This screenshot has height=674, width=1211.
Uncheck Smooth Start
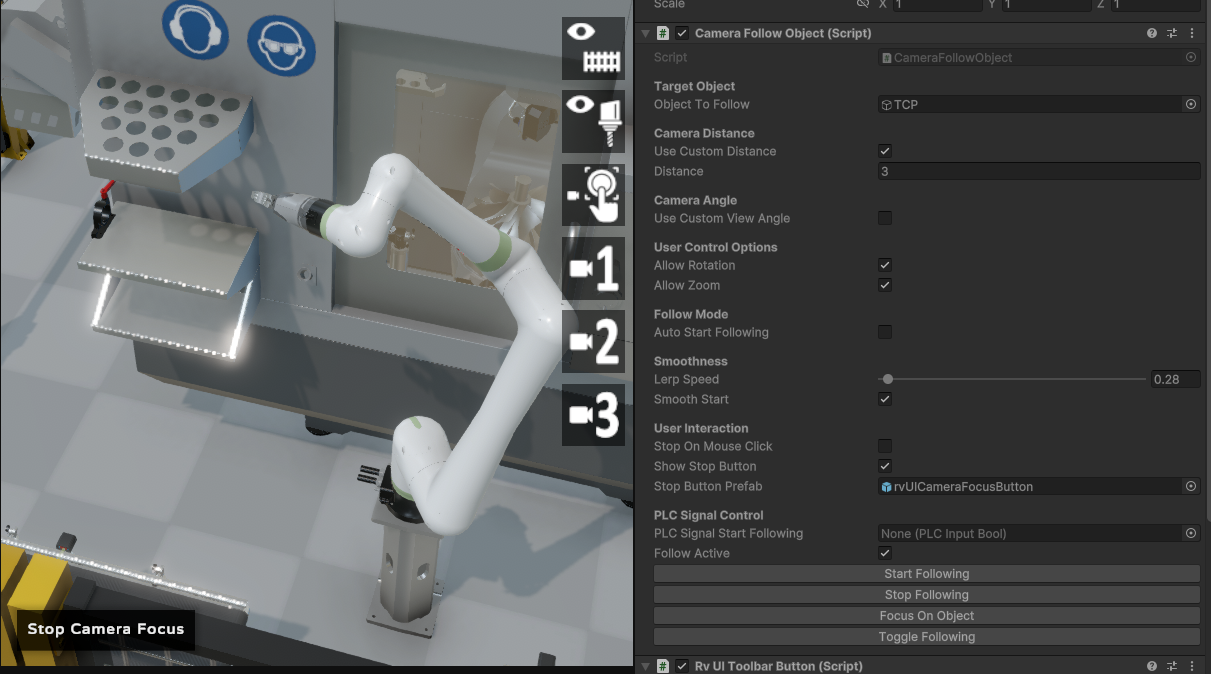[x=885, y=399]
